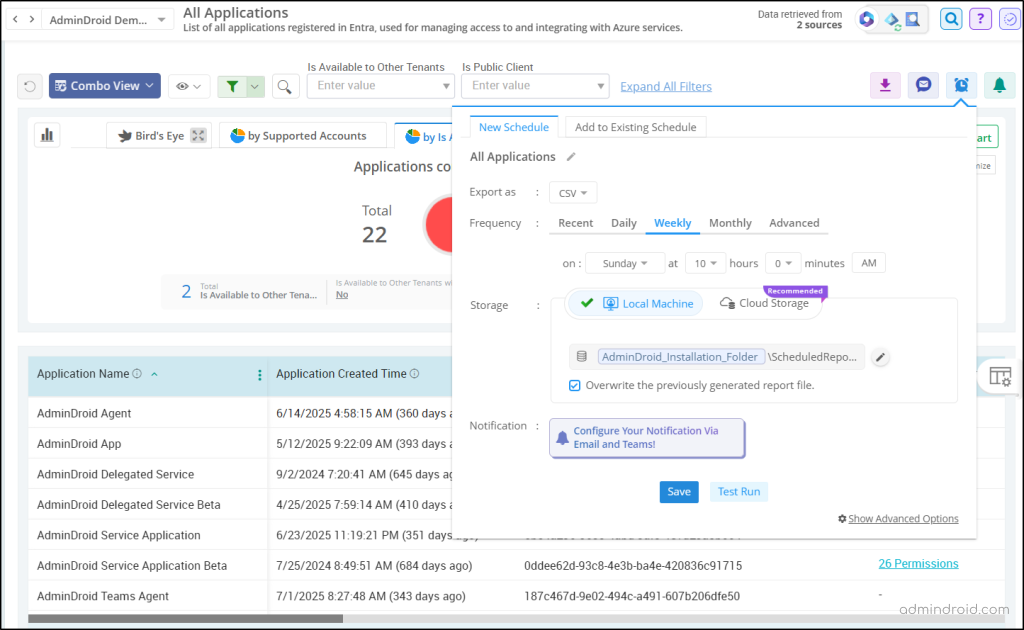
Task: Switch to the New Schedule tab
Action: pyautogui.click(x=513, y=127)
